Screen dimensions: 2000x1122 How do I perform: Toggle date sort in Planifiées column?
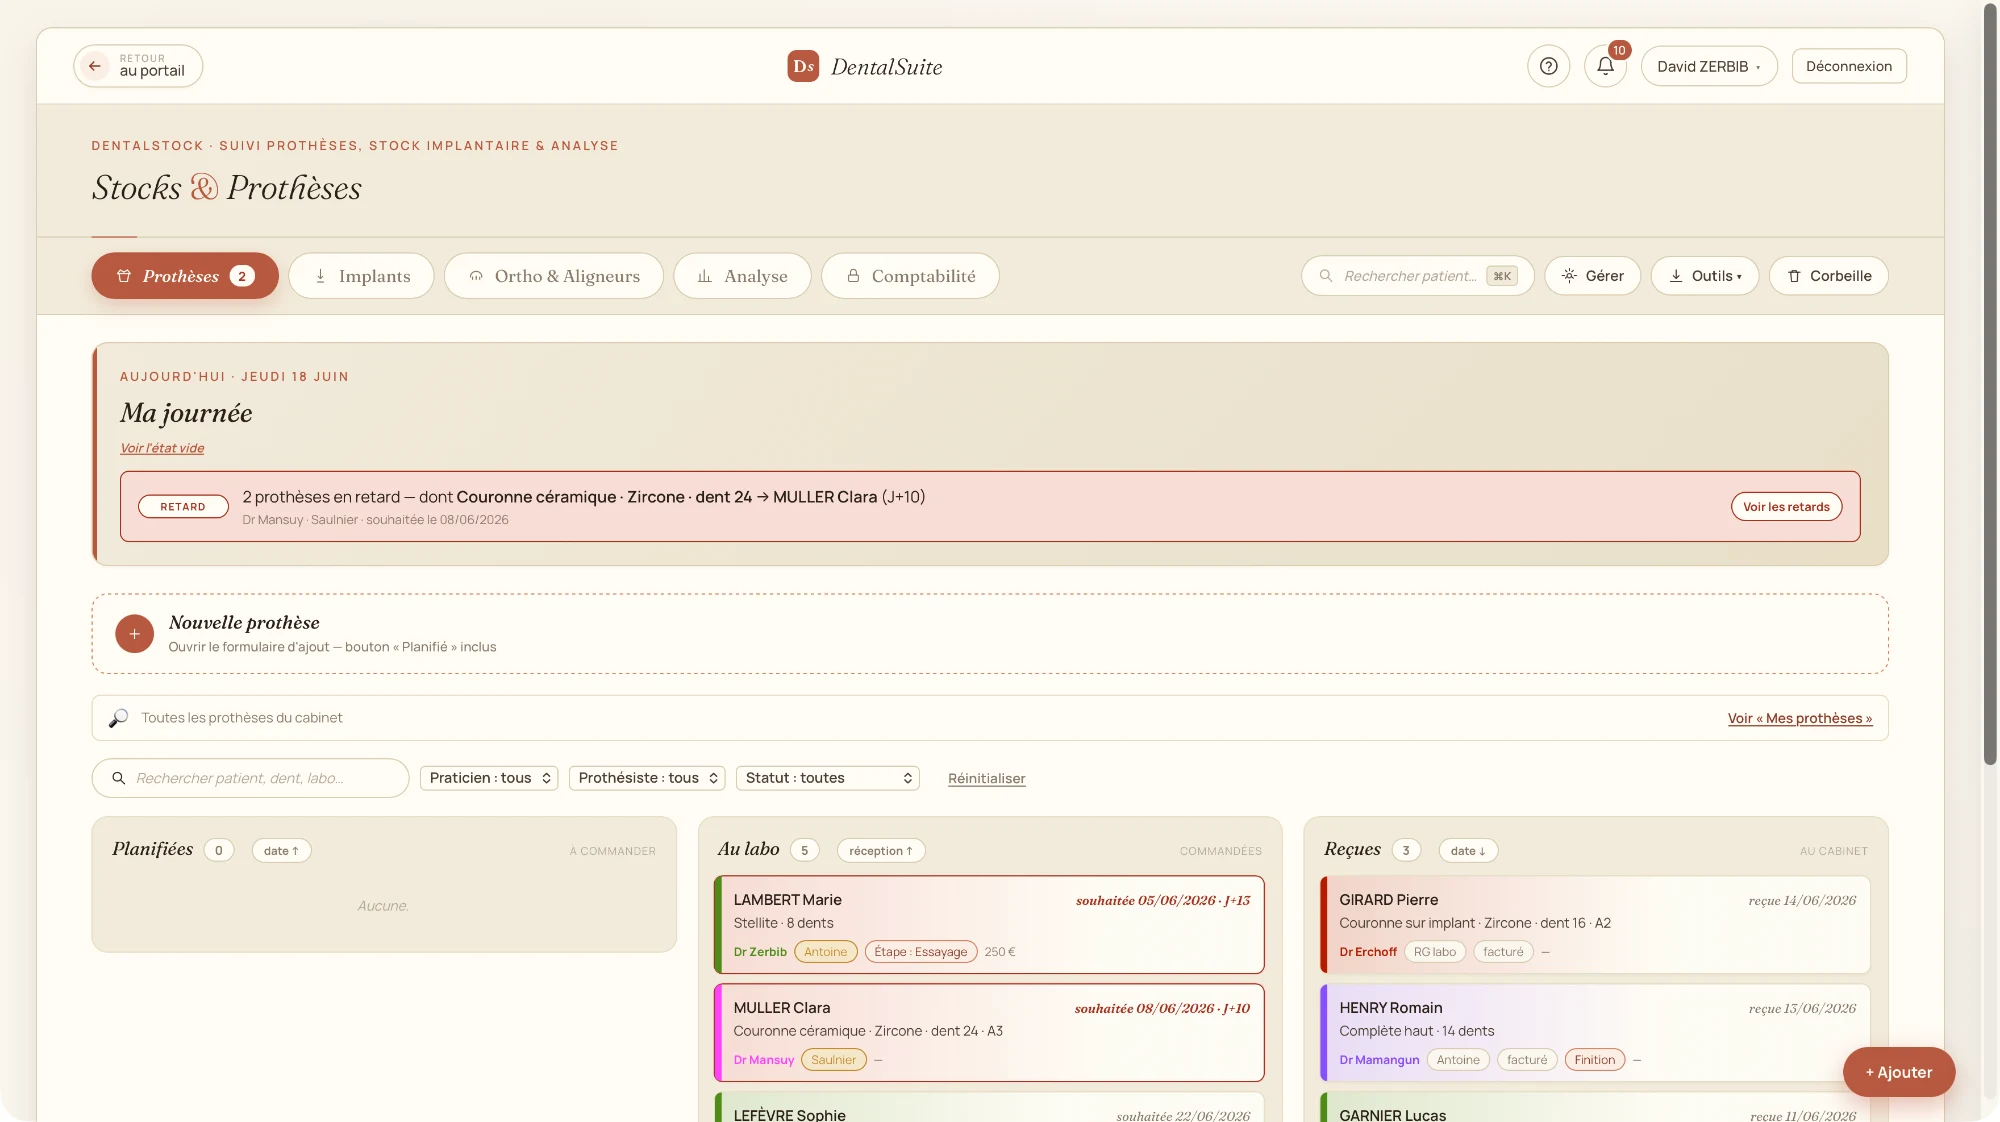[x=281, y=851]
